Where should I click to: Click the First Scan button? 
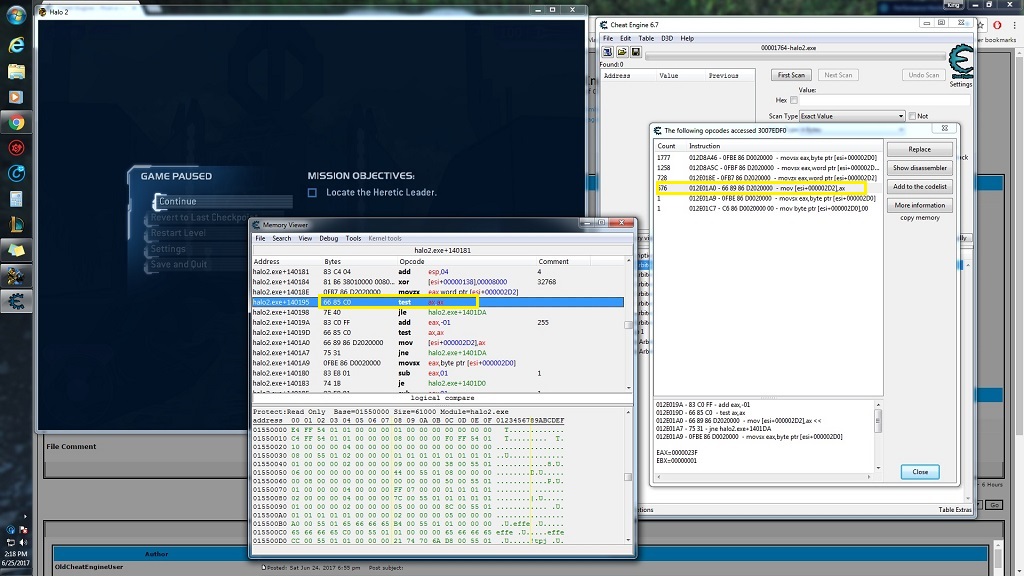click(791, 75)
